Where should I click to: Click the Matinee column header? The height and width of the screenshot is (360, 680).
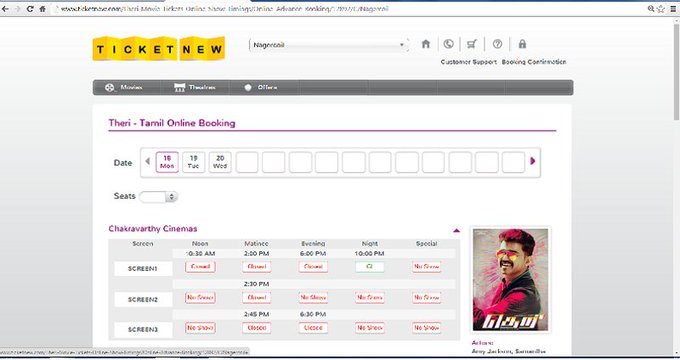click(x=256, y=244)
